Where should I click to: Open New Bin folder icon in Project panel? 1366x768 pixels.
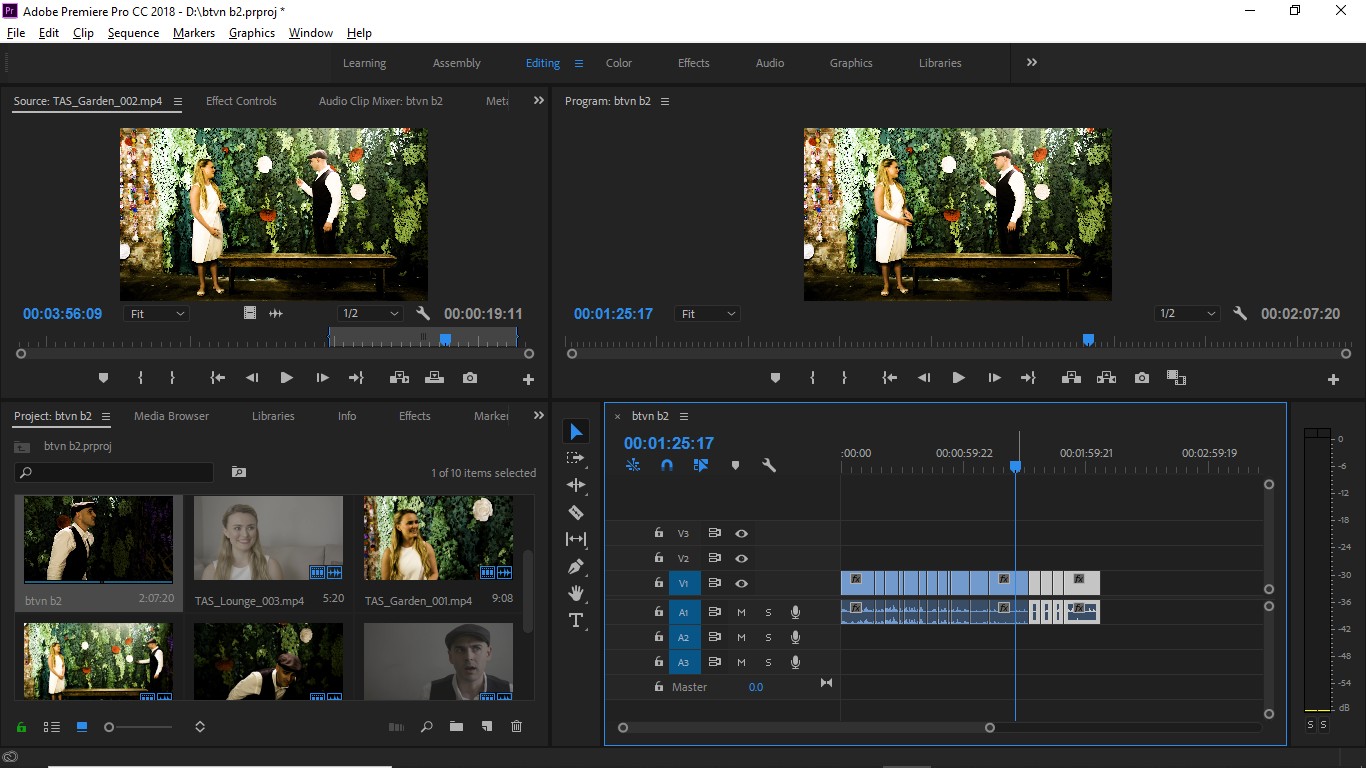(456, 727)
